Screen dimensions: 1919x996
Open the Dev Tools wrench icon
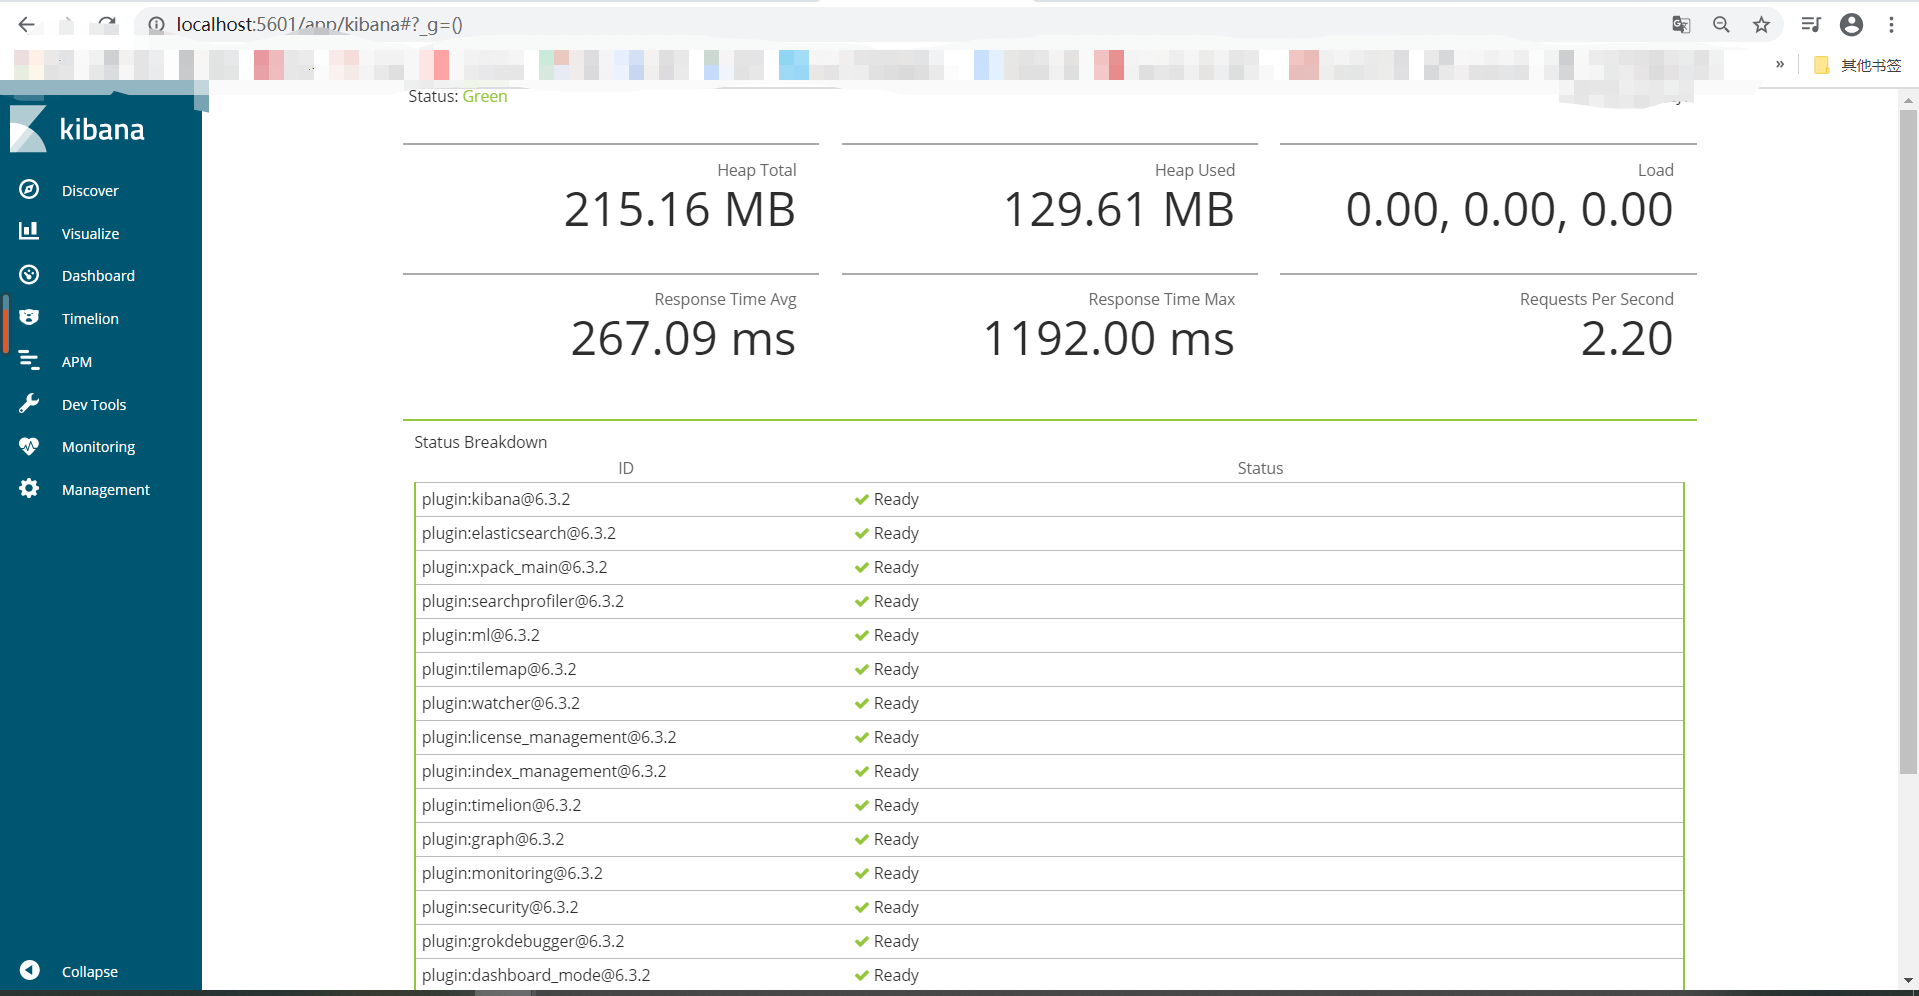coord(29,403)
